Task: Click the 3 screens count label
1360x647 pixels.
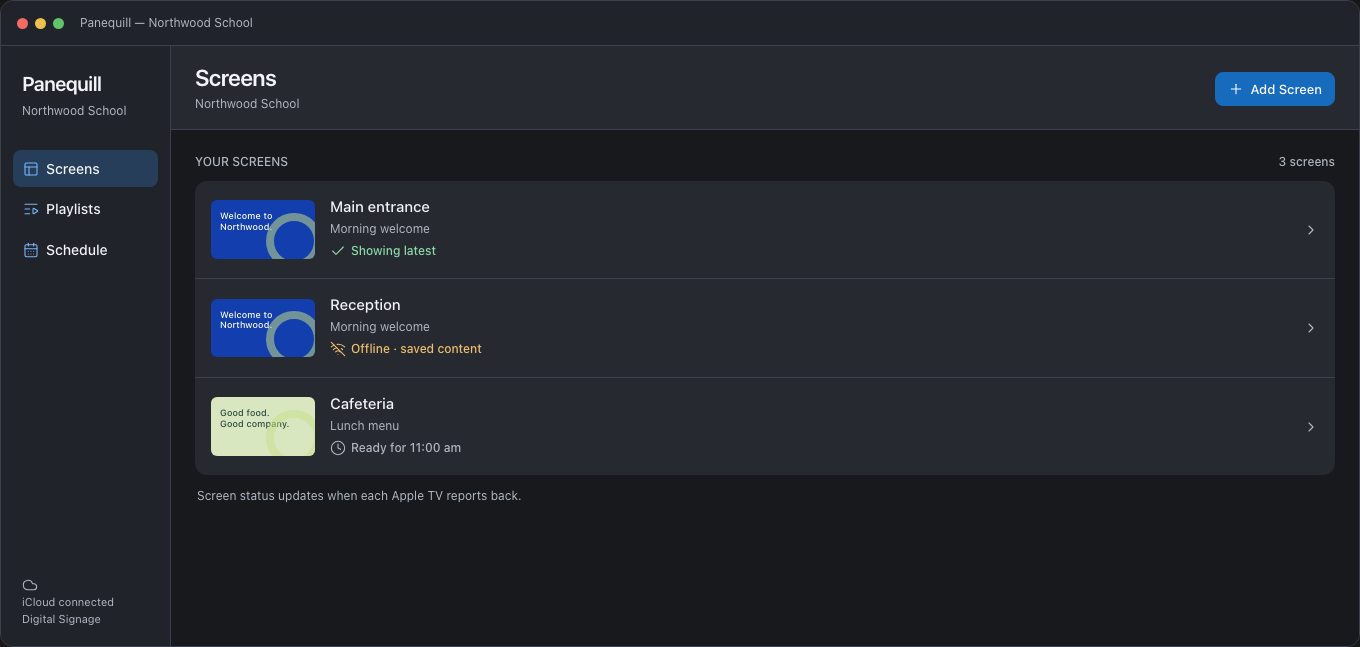Action: [x=1306, y=162]
